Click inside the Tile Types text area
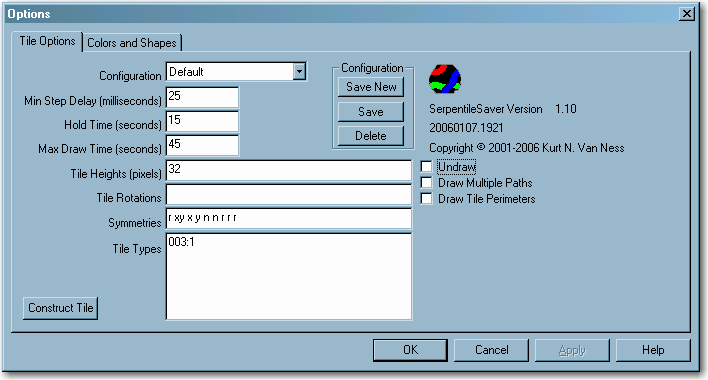The image size is (708, 380). pyautogui.click(x=289, y=277)
